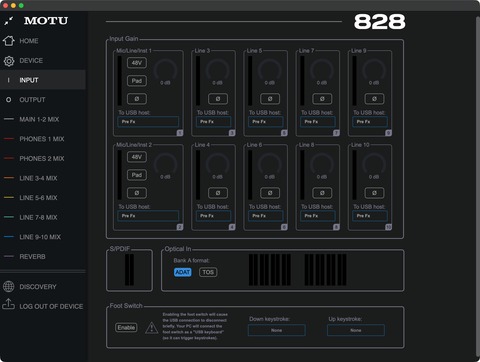The image size is (480, 362).
Task: Click channel number badge on Line 10
Action: pos(388,227)
